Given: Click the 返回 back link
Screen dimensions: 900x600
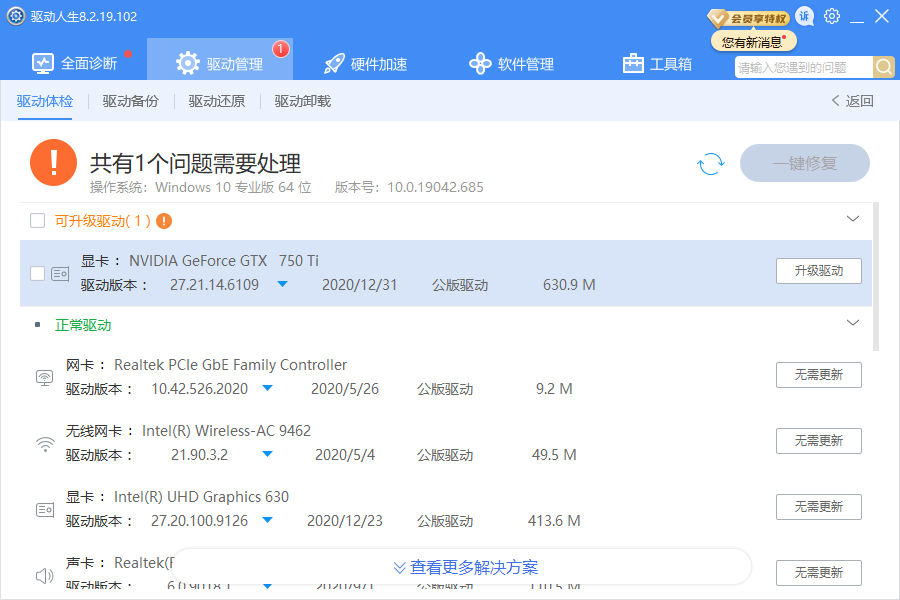Looking at the screenshot, I should pos(852,101).
